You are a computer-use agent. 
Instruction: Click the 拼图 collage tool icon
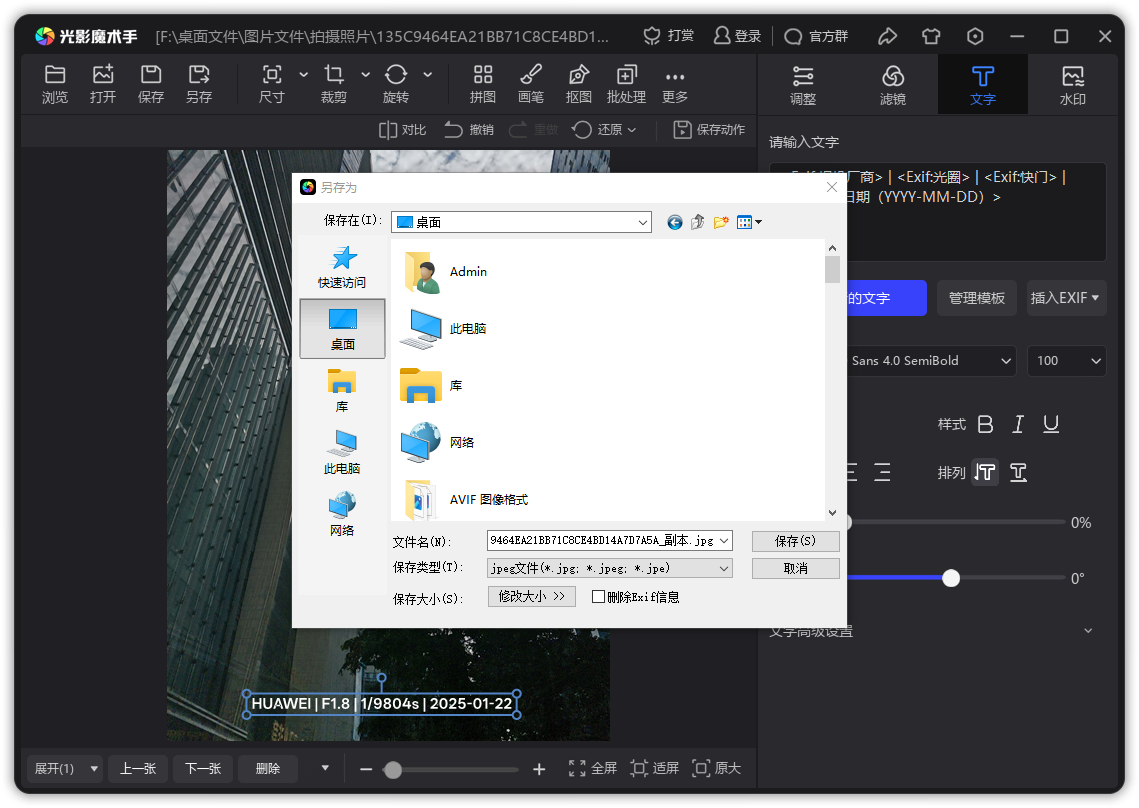click(483, 75)
